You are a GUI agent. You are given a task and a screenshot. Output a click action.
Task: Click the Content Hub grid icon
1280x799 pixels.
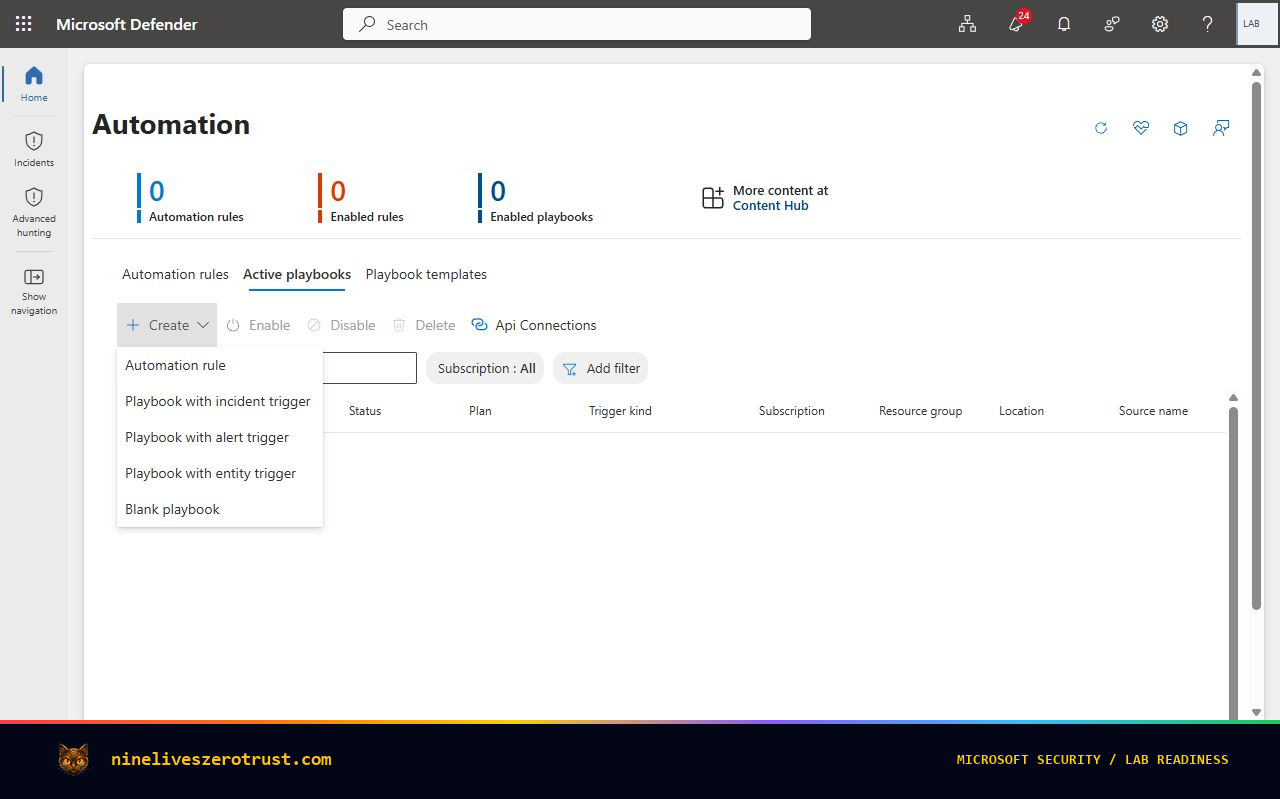coord(713,198)
